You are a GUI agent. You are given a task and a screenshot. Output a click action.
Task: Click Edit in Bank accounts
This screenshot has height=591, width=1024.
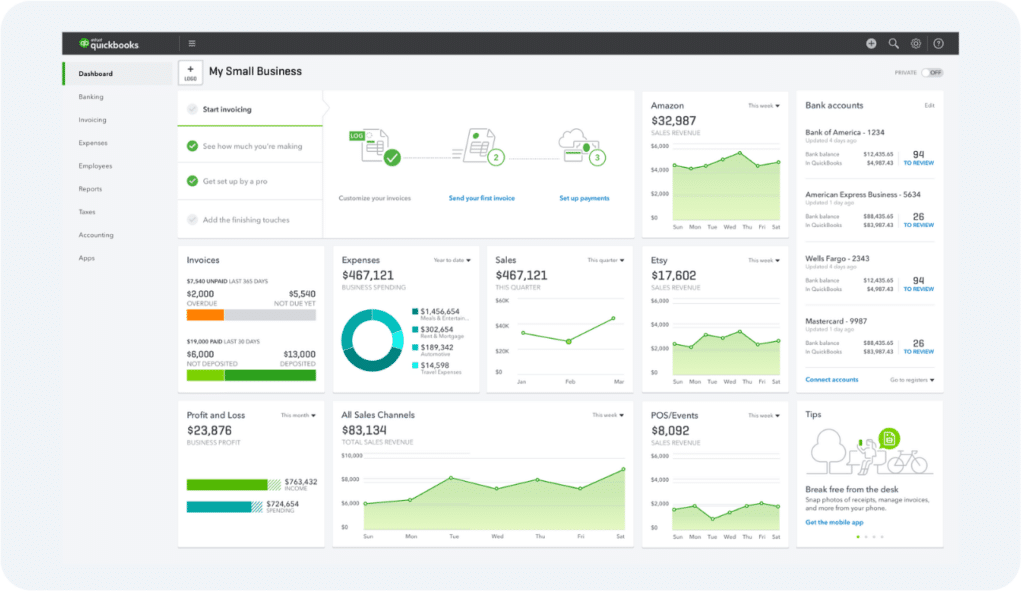tap(929, 106)
